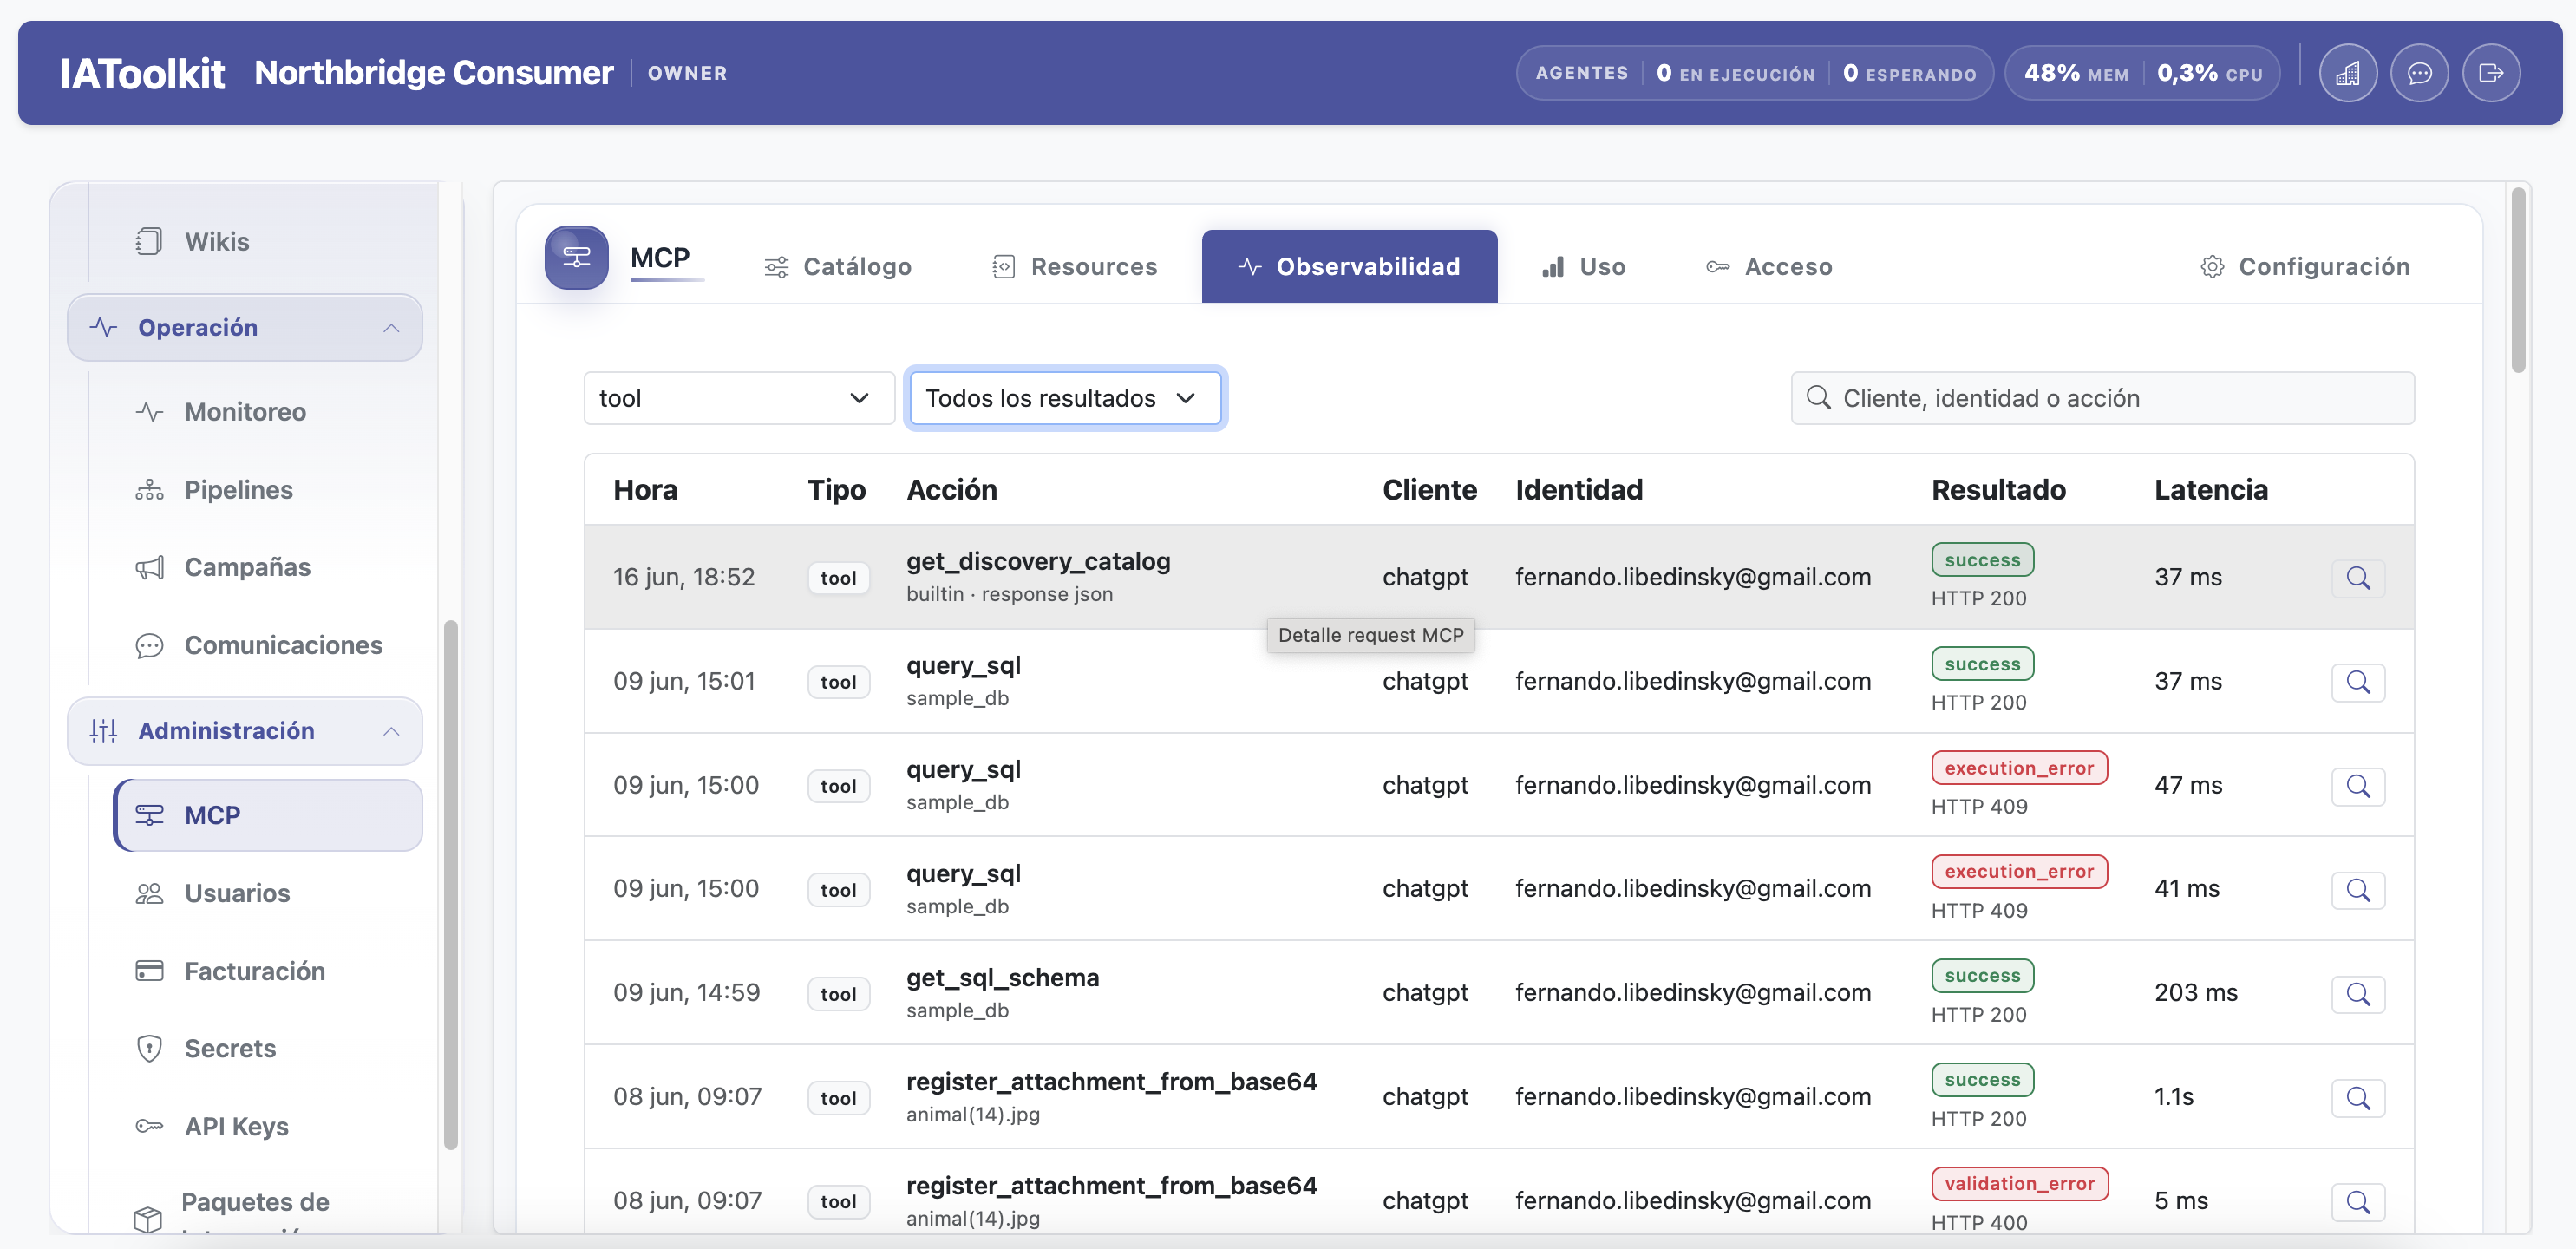The height and width of the screenshot is (1249, 2576).
Task: Click the MCP server icon beside title
Action: [576, 257]
